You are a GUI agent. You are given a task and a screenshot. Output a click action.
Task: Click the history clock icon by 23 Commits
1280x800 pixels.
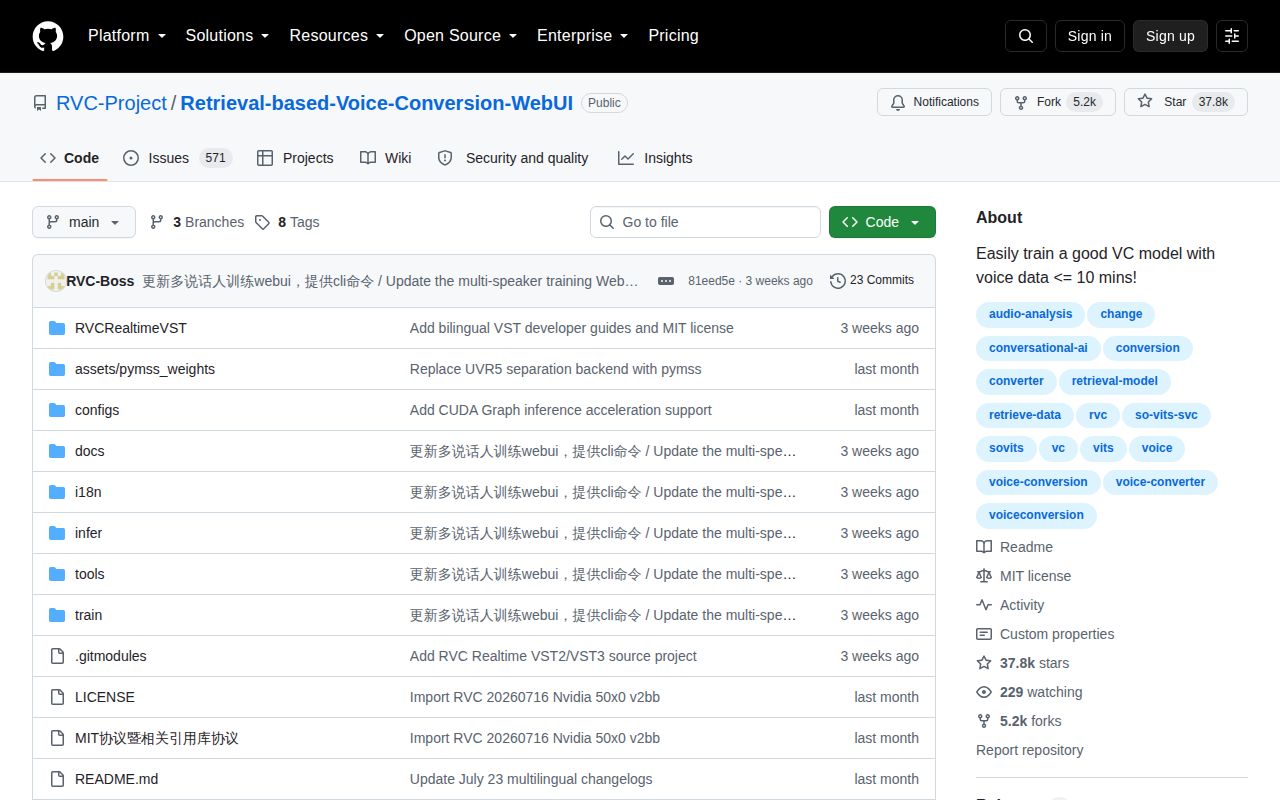point(838,281)
